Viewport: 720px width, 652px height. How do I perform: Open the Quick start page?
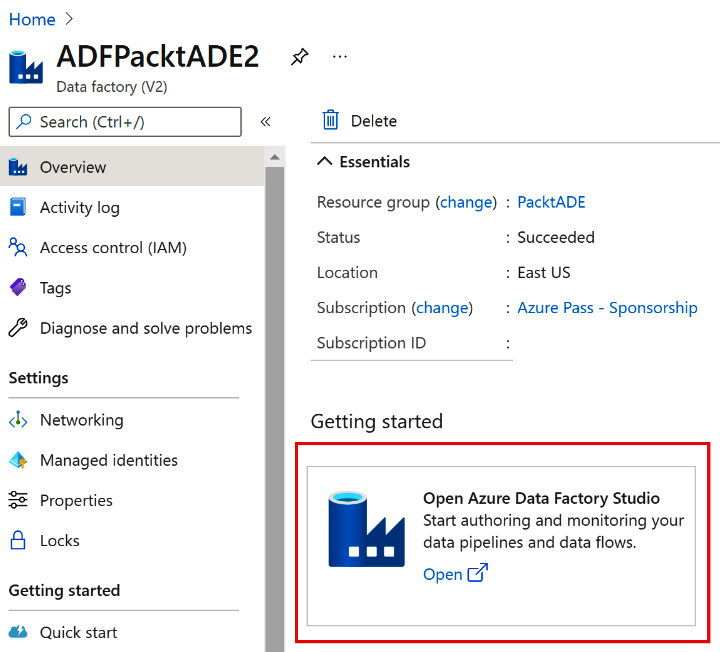click(78, 632)
